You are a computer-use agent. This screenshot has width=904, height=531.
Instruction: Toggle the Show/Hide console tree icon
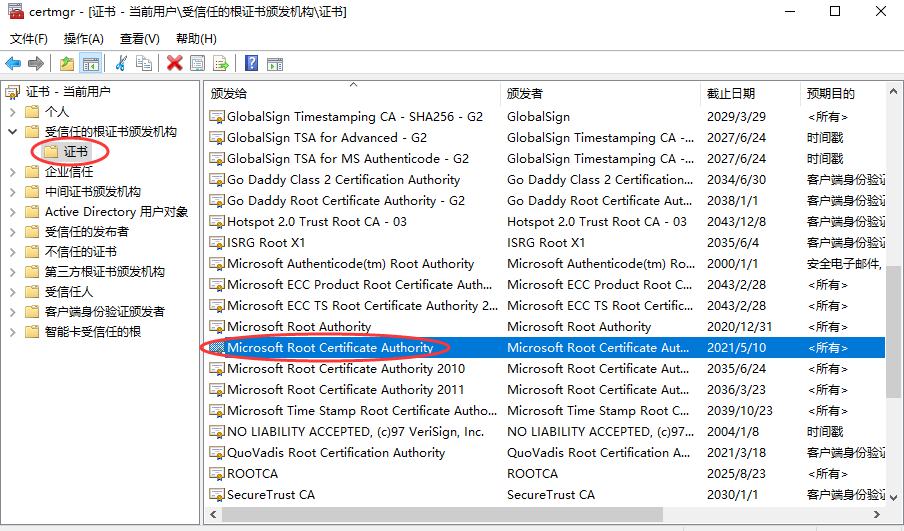tap(91, 63)
